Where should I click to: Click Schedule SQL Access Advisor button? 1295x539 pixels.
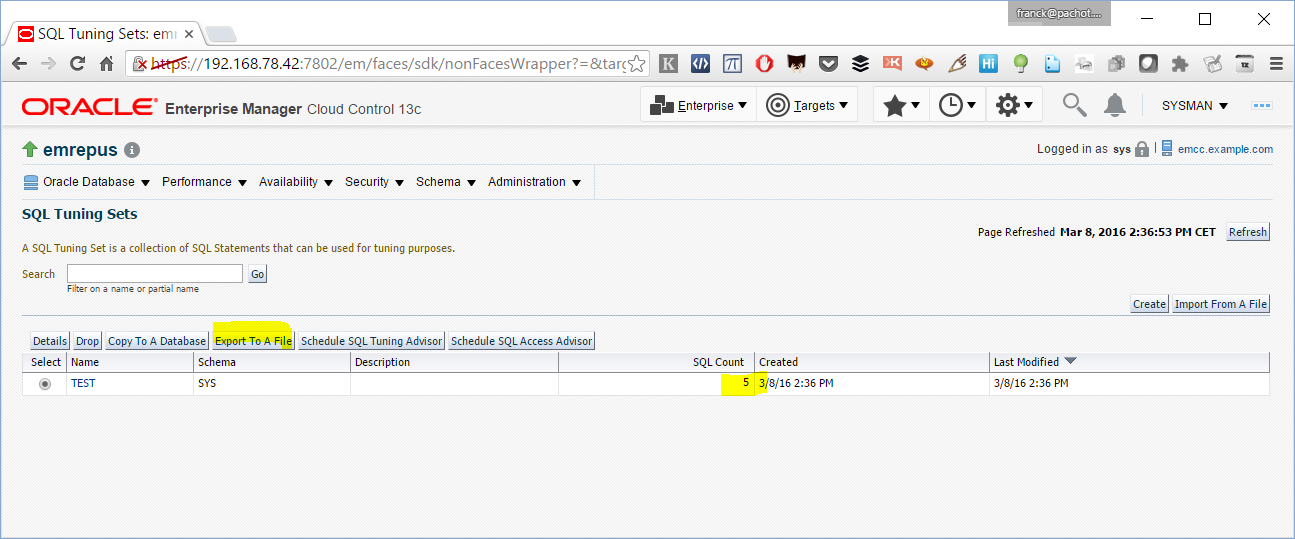522,341
